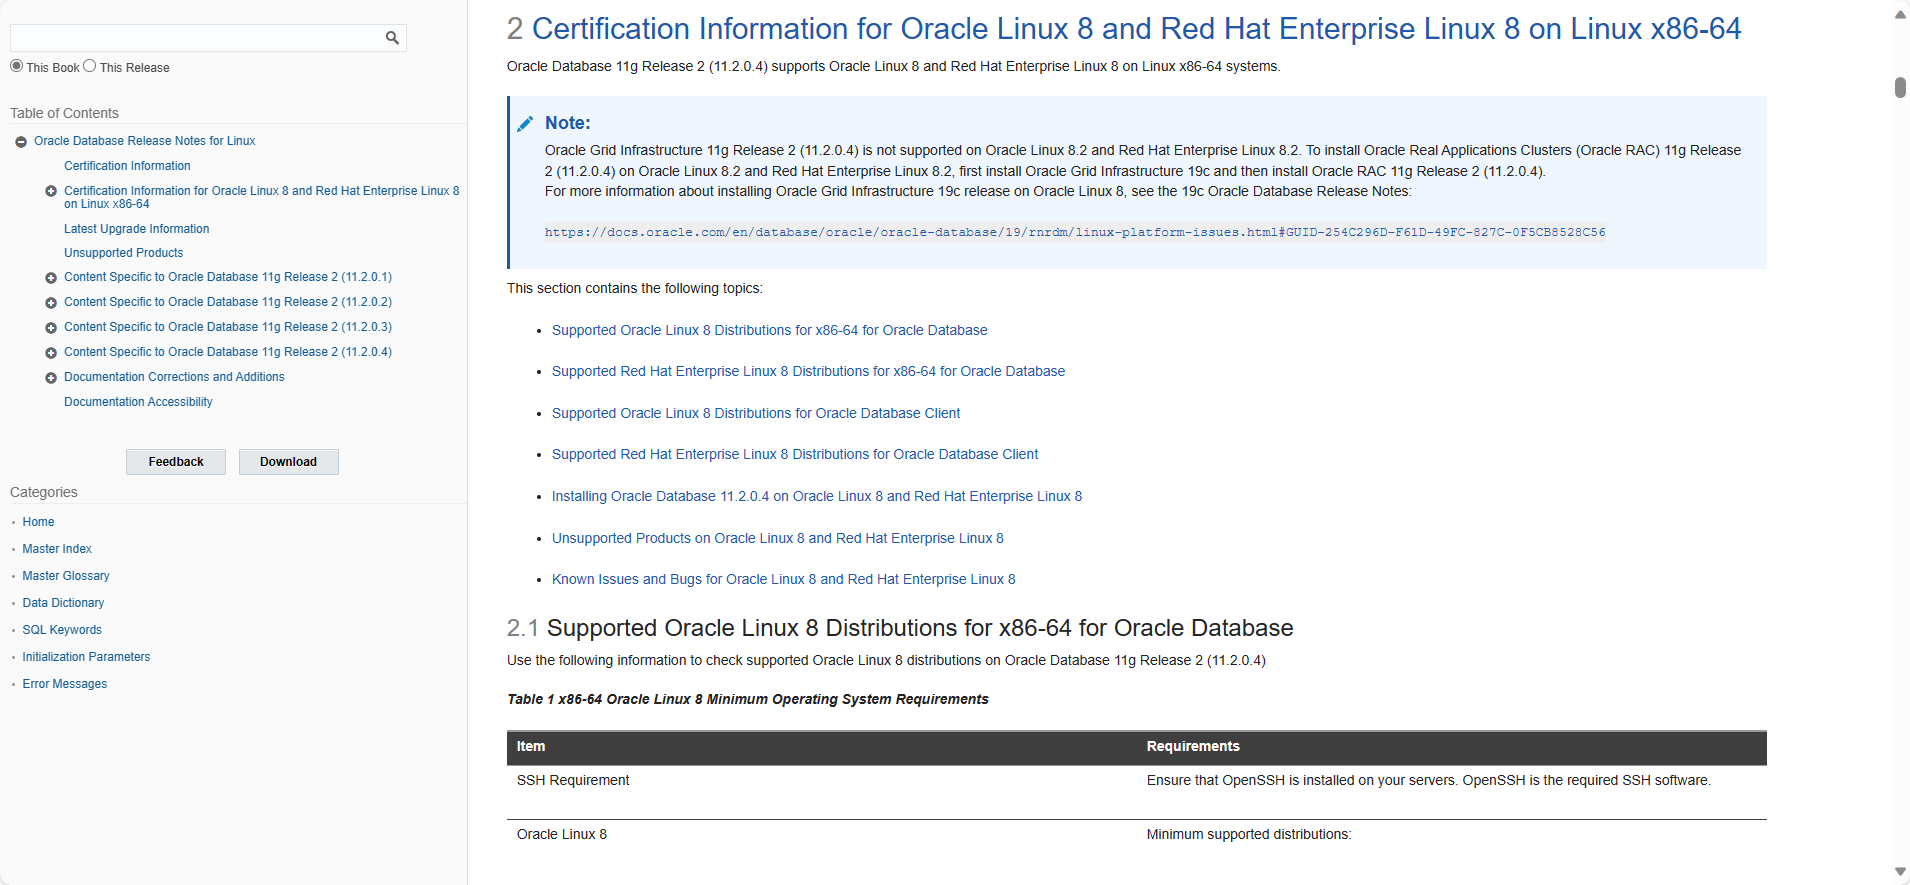Screen dimensions: 1910x885
Task: Open Master Glossary category
Action: click(66, 576)
